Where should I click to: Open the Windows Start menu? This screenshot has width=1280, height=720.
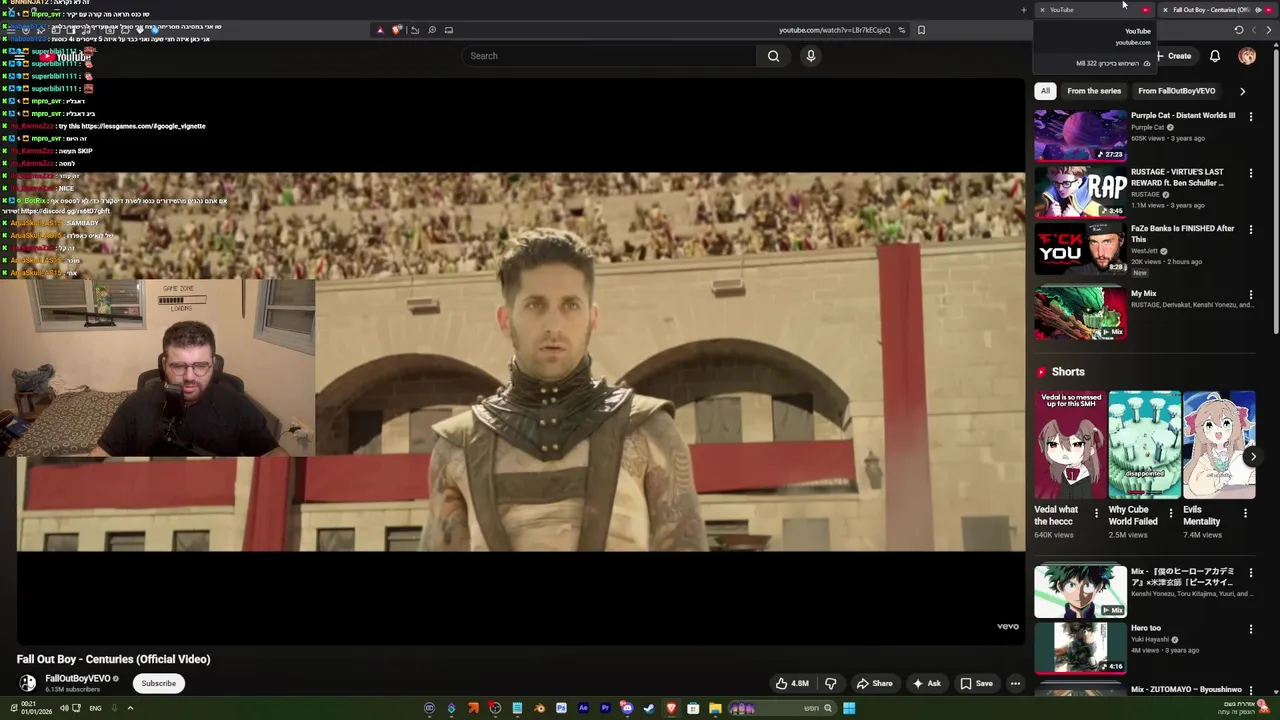point(849,708)
